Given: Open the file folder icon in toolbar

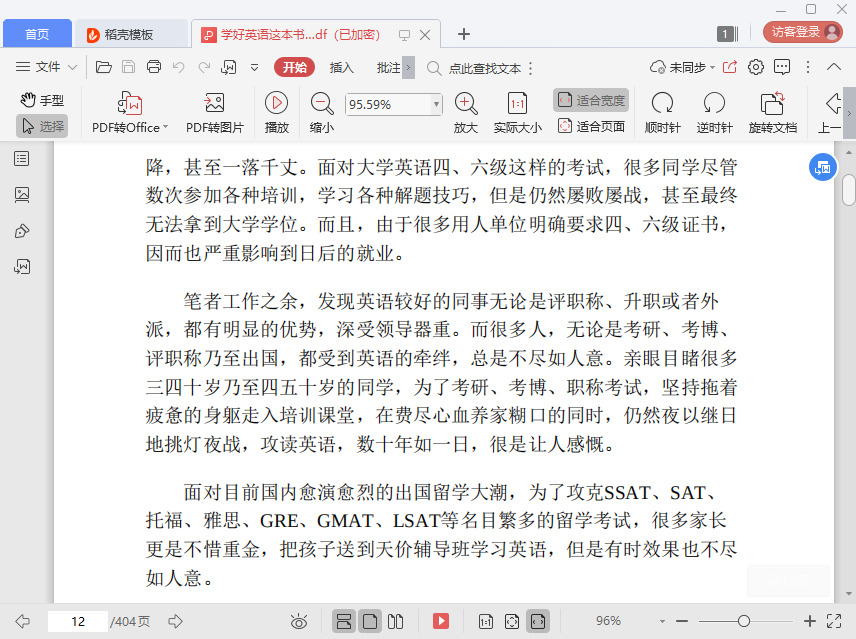Looking at the screenshot, I should point(103,67).
